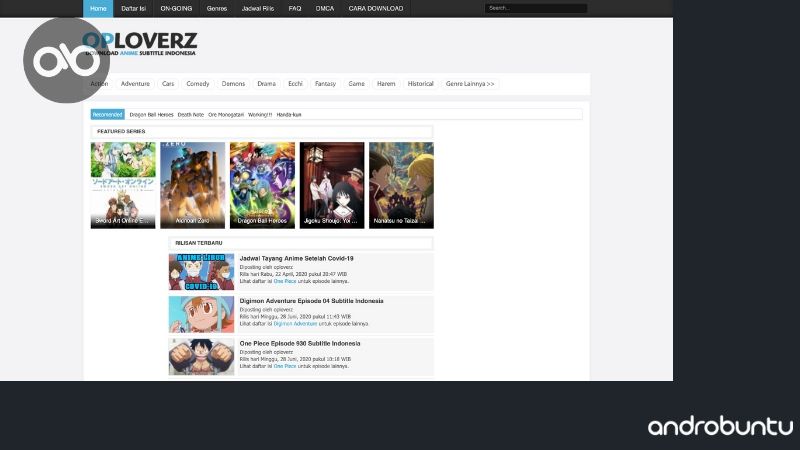The image size is (800, 450).
Task: Open the Daftar Isi menu item
Action: [134, 8]
